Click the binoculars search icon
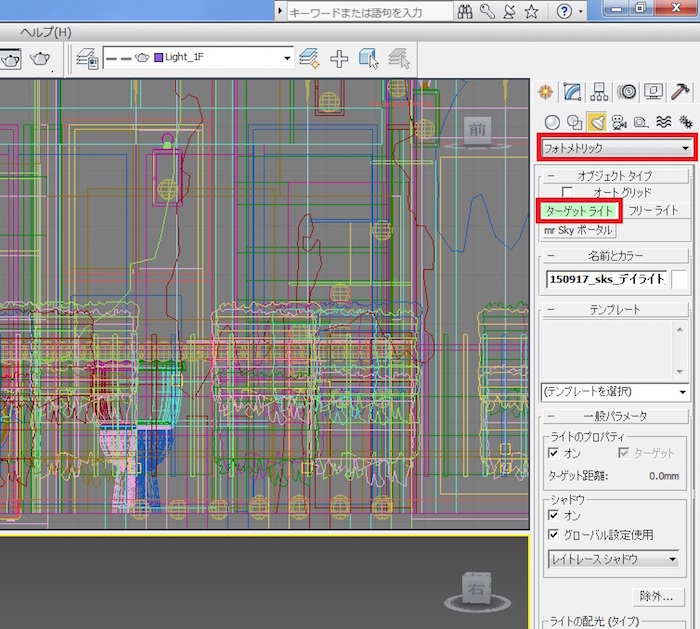This screenshot has height=629, width=700. point(465,11)
